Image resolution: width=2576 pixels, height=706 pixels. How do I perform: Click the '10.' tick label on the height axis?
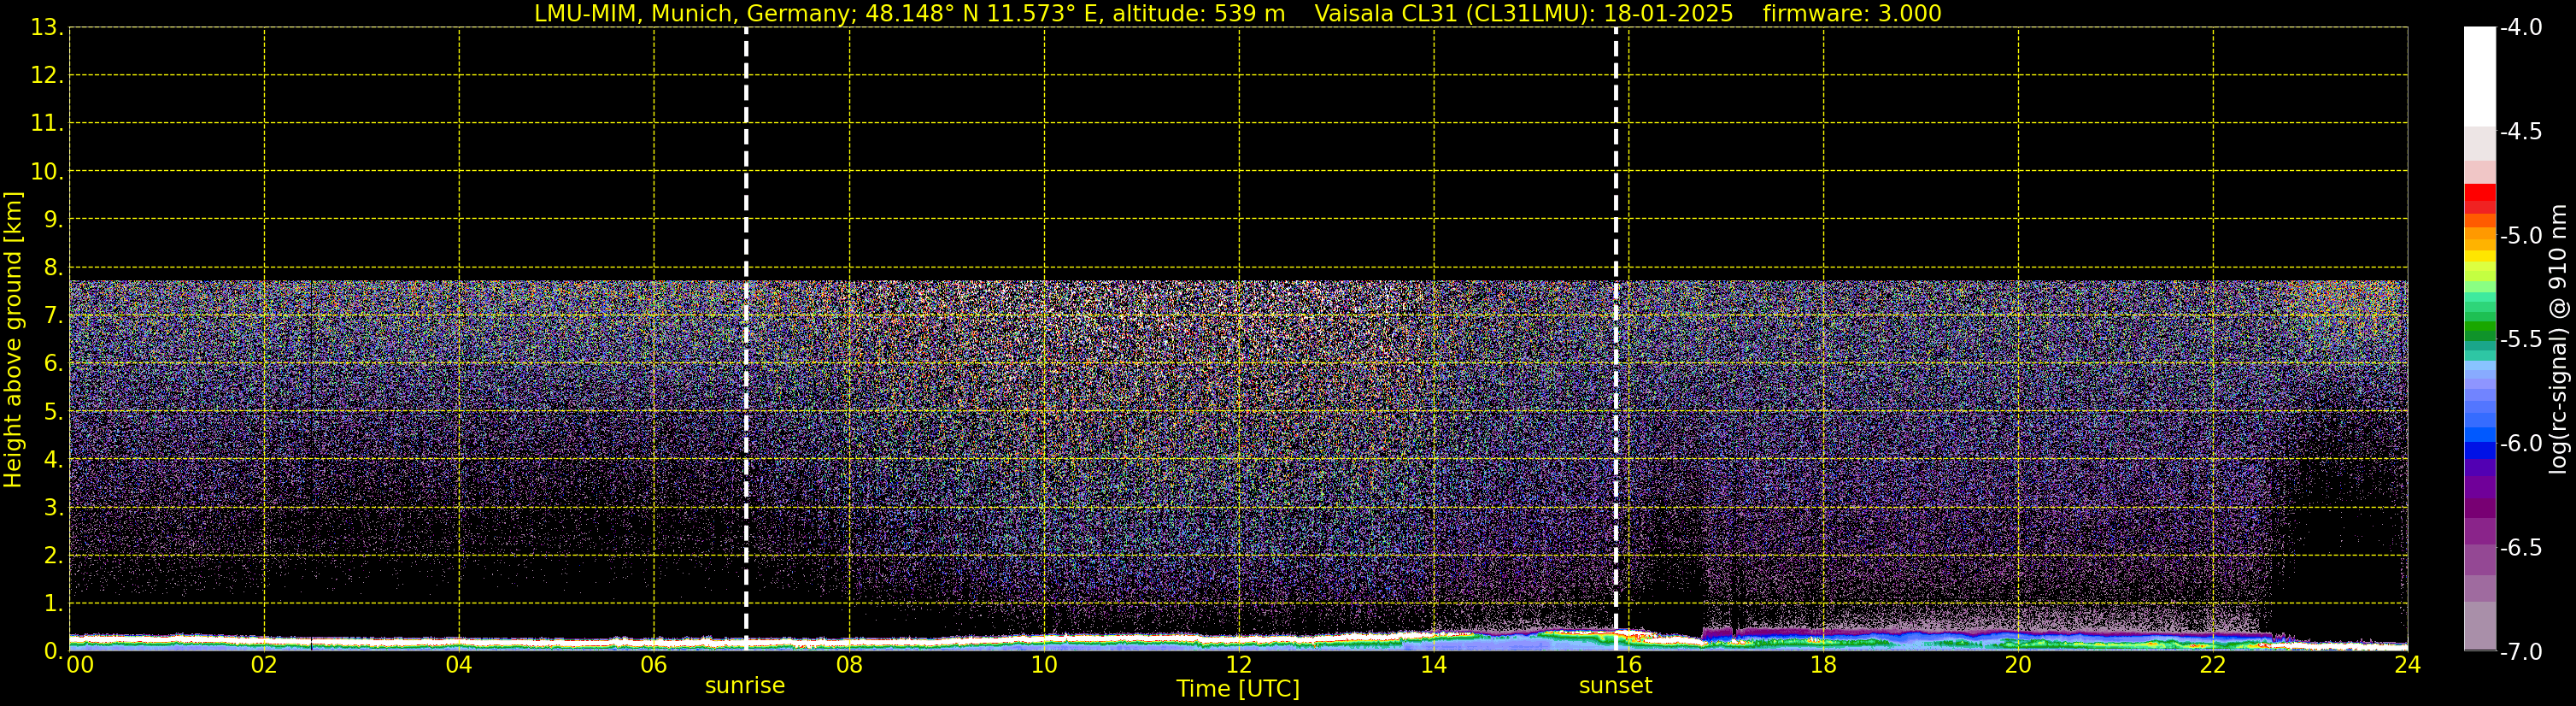click(46, 172)
